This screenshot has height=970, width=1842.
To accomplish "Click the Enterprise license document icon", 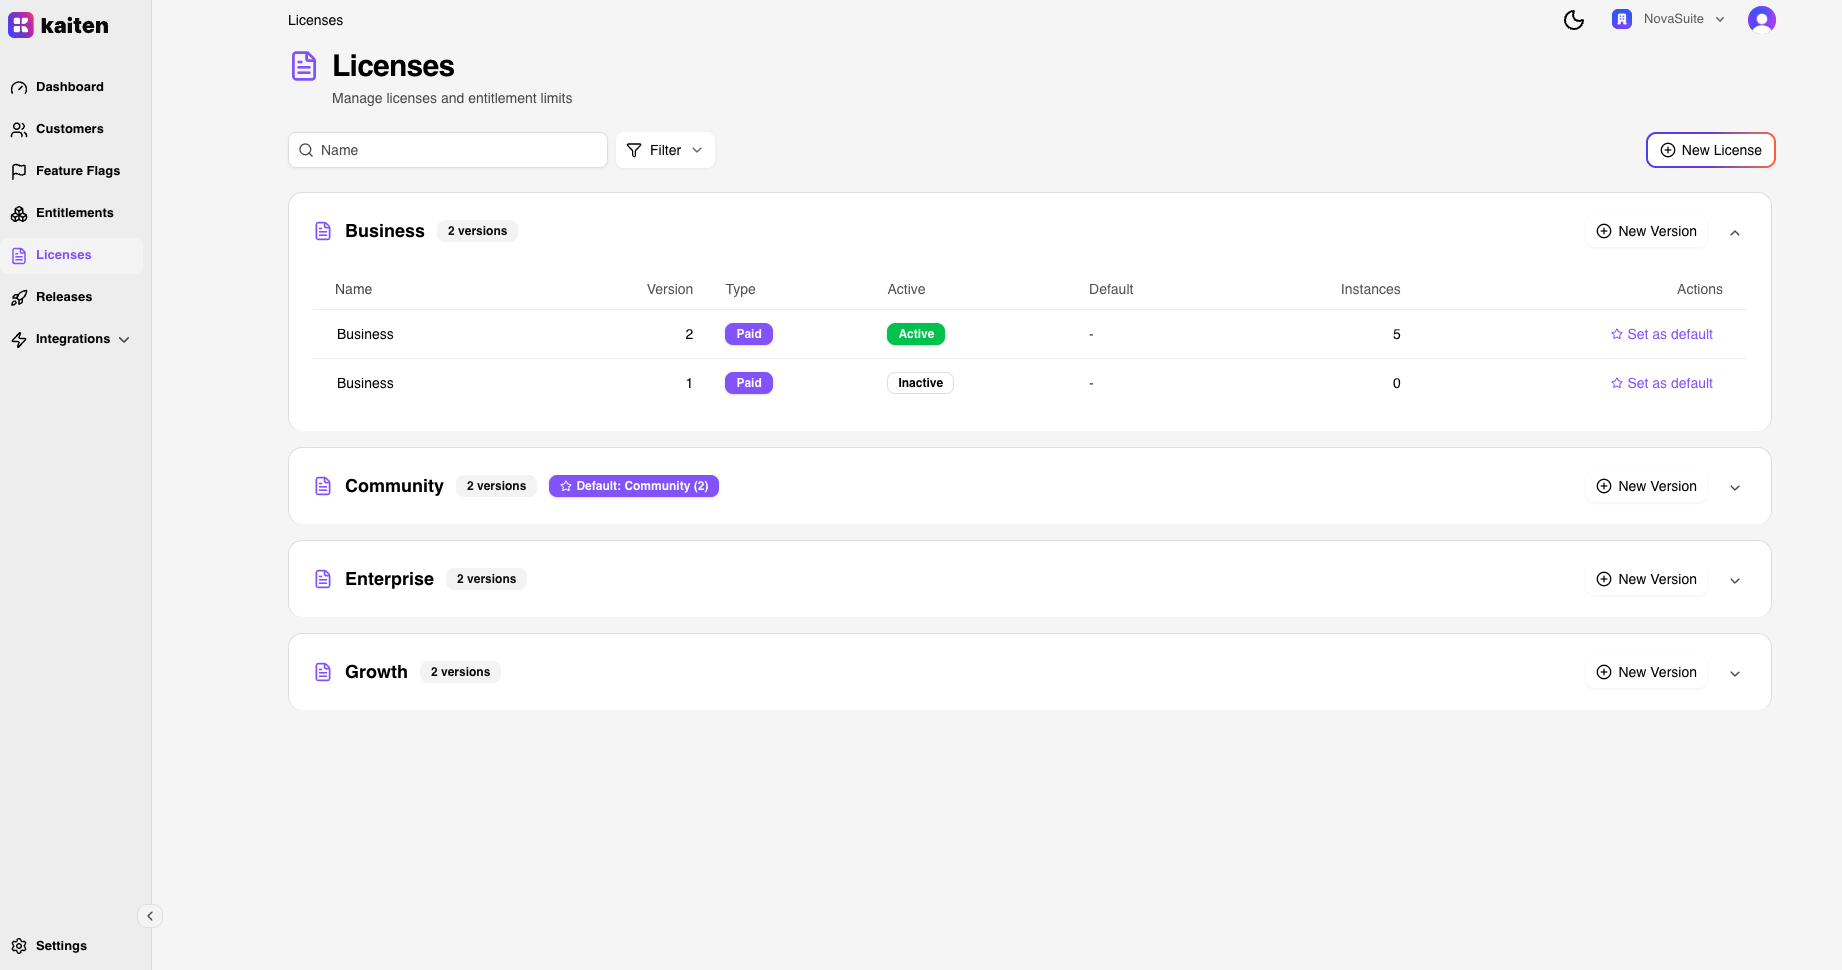I will click(323, 579).
